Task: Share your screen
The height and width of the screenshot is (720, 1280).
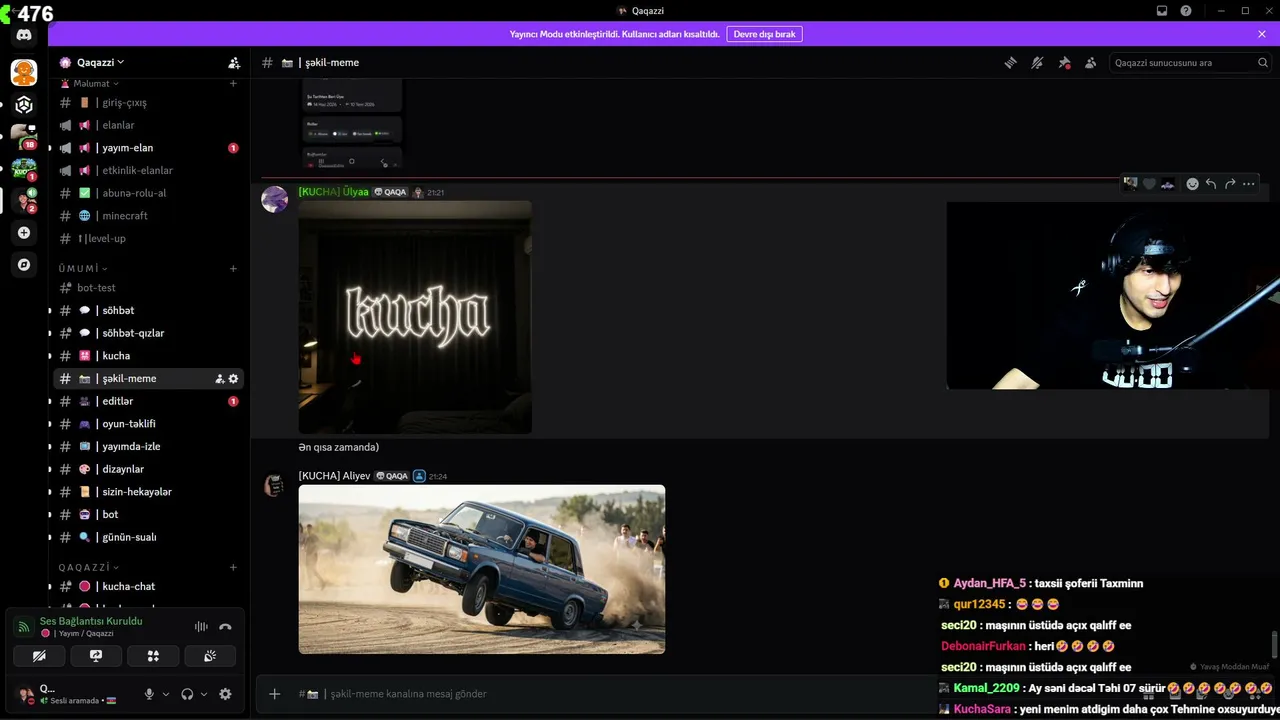Action: (96, 656)
